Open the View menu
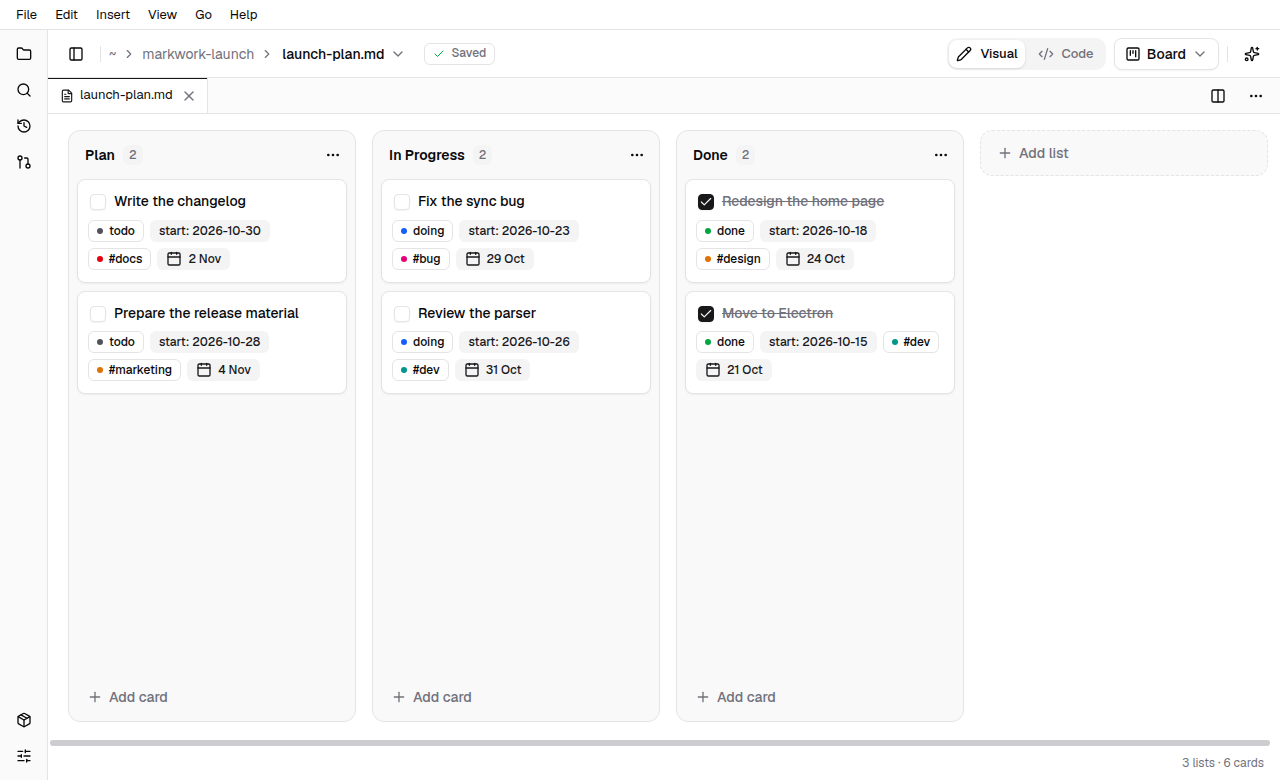The height and width of the screenshot is (780, 1280). point(162,15)
